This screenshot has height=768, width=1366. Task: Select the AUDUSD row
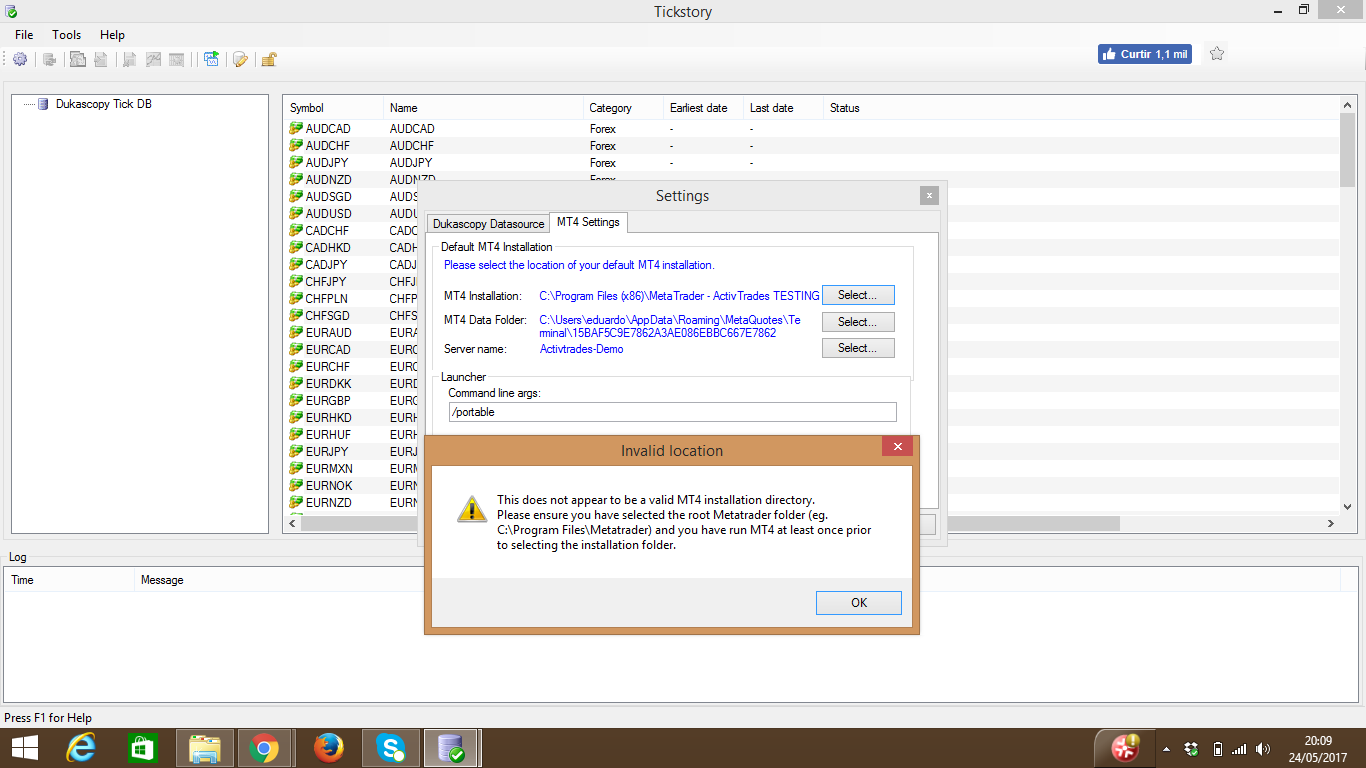[x=811, y=213]
